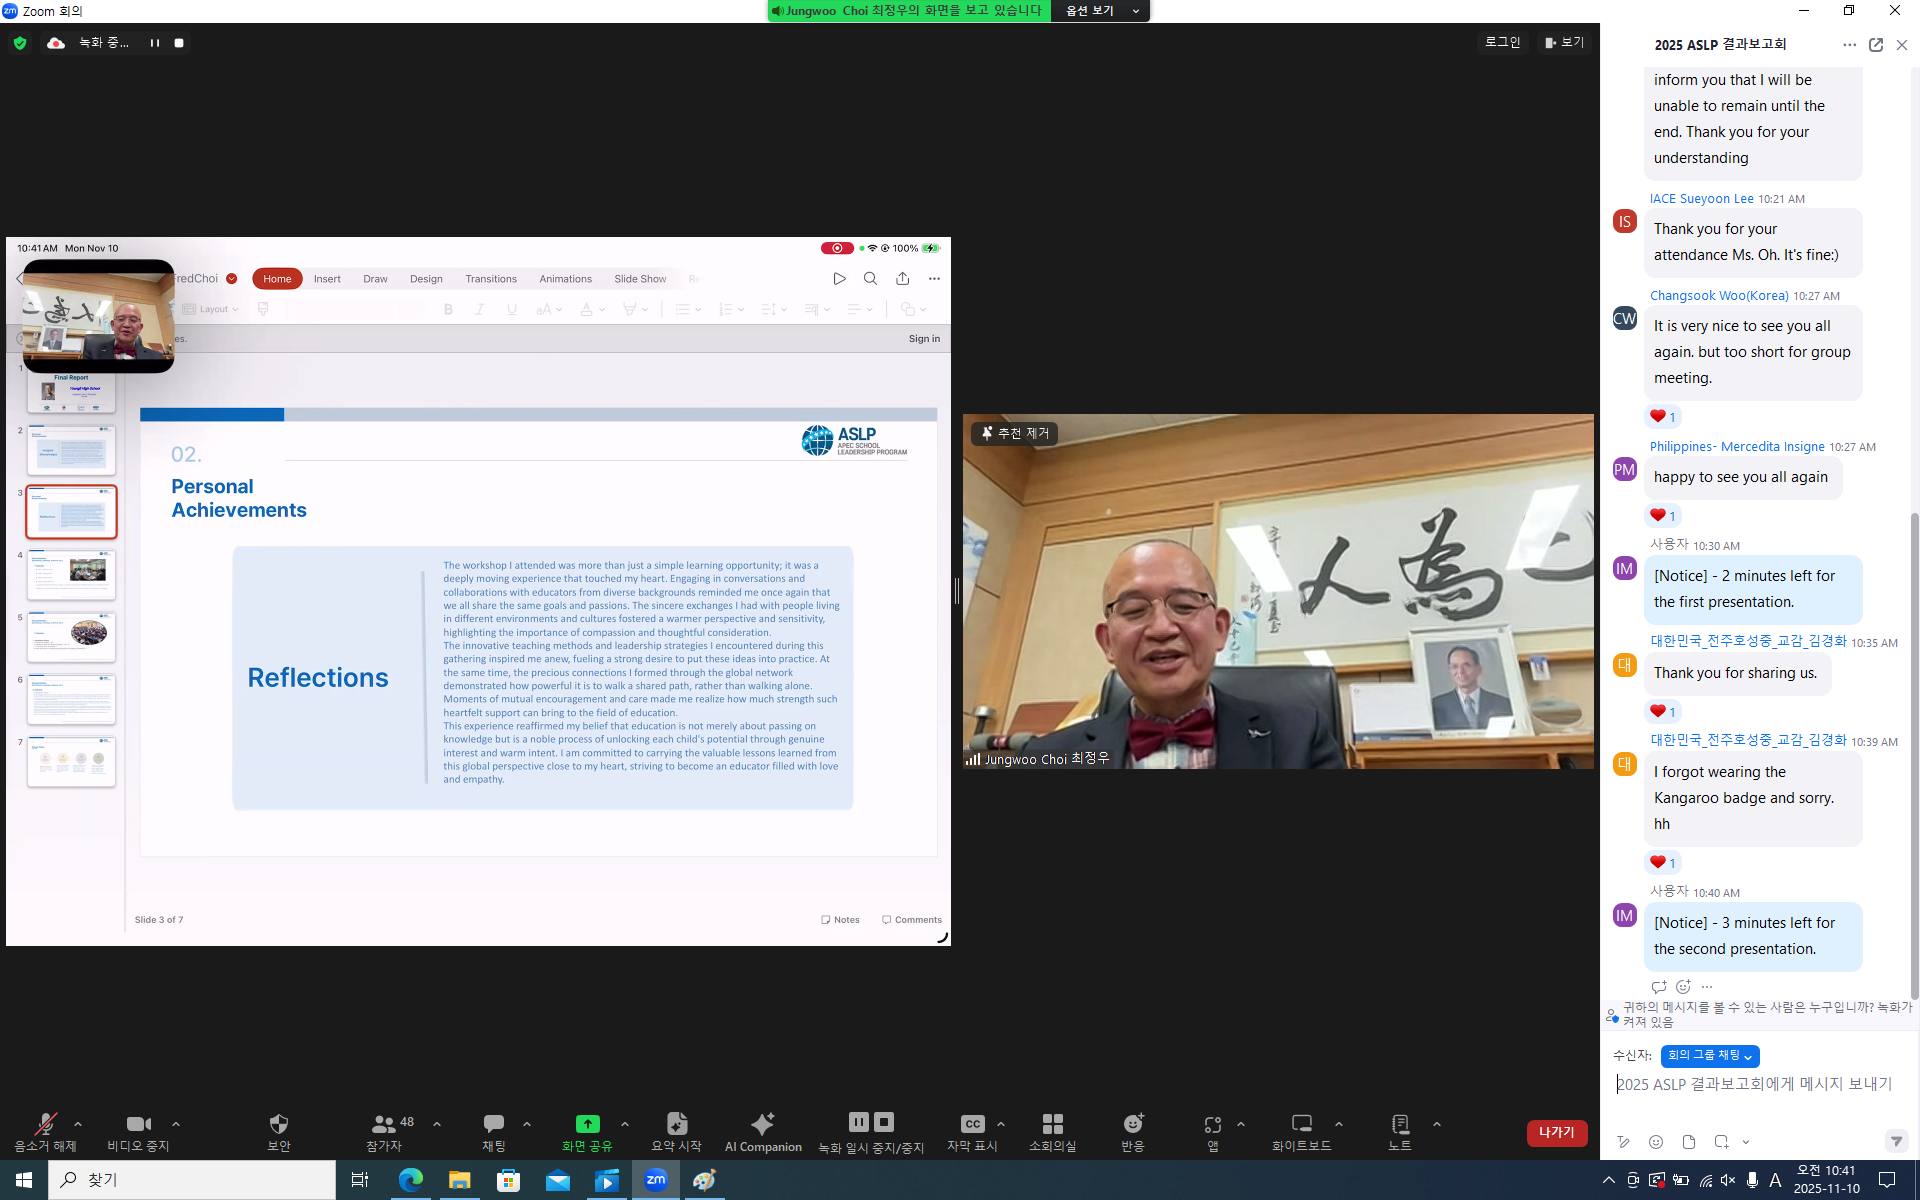Open Microsoft Edge from the taskbar
The image size is (1920, 1200).
[x=410, y=1181]
